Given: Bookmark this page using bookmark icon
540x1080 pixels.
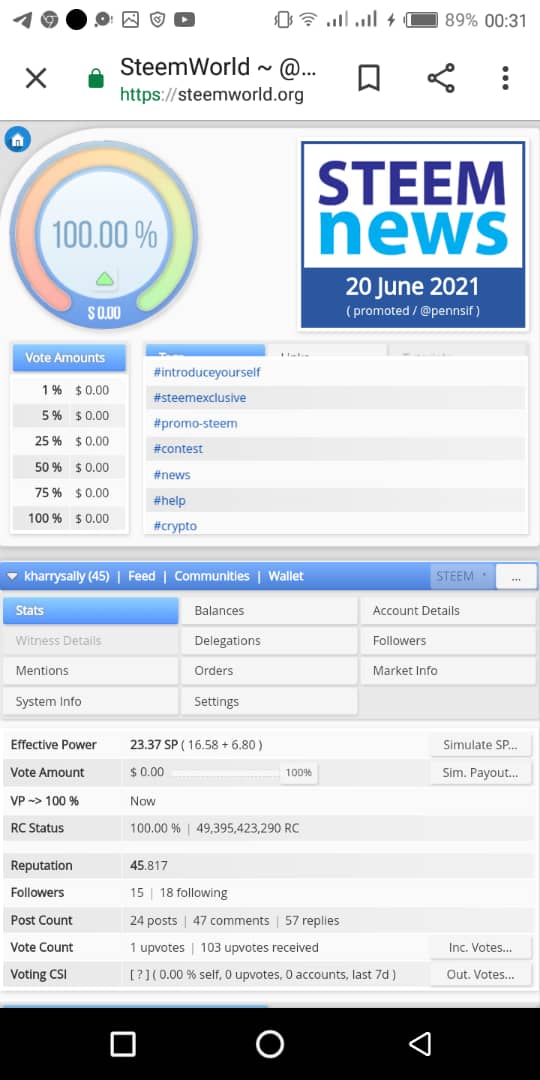Looking at the screenshot, I should coord(369,78).
